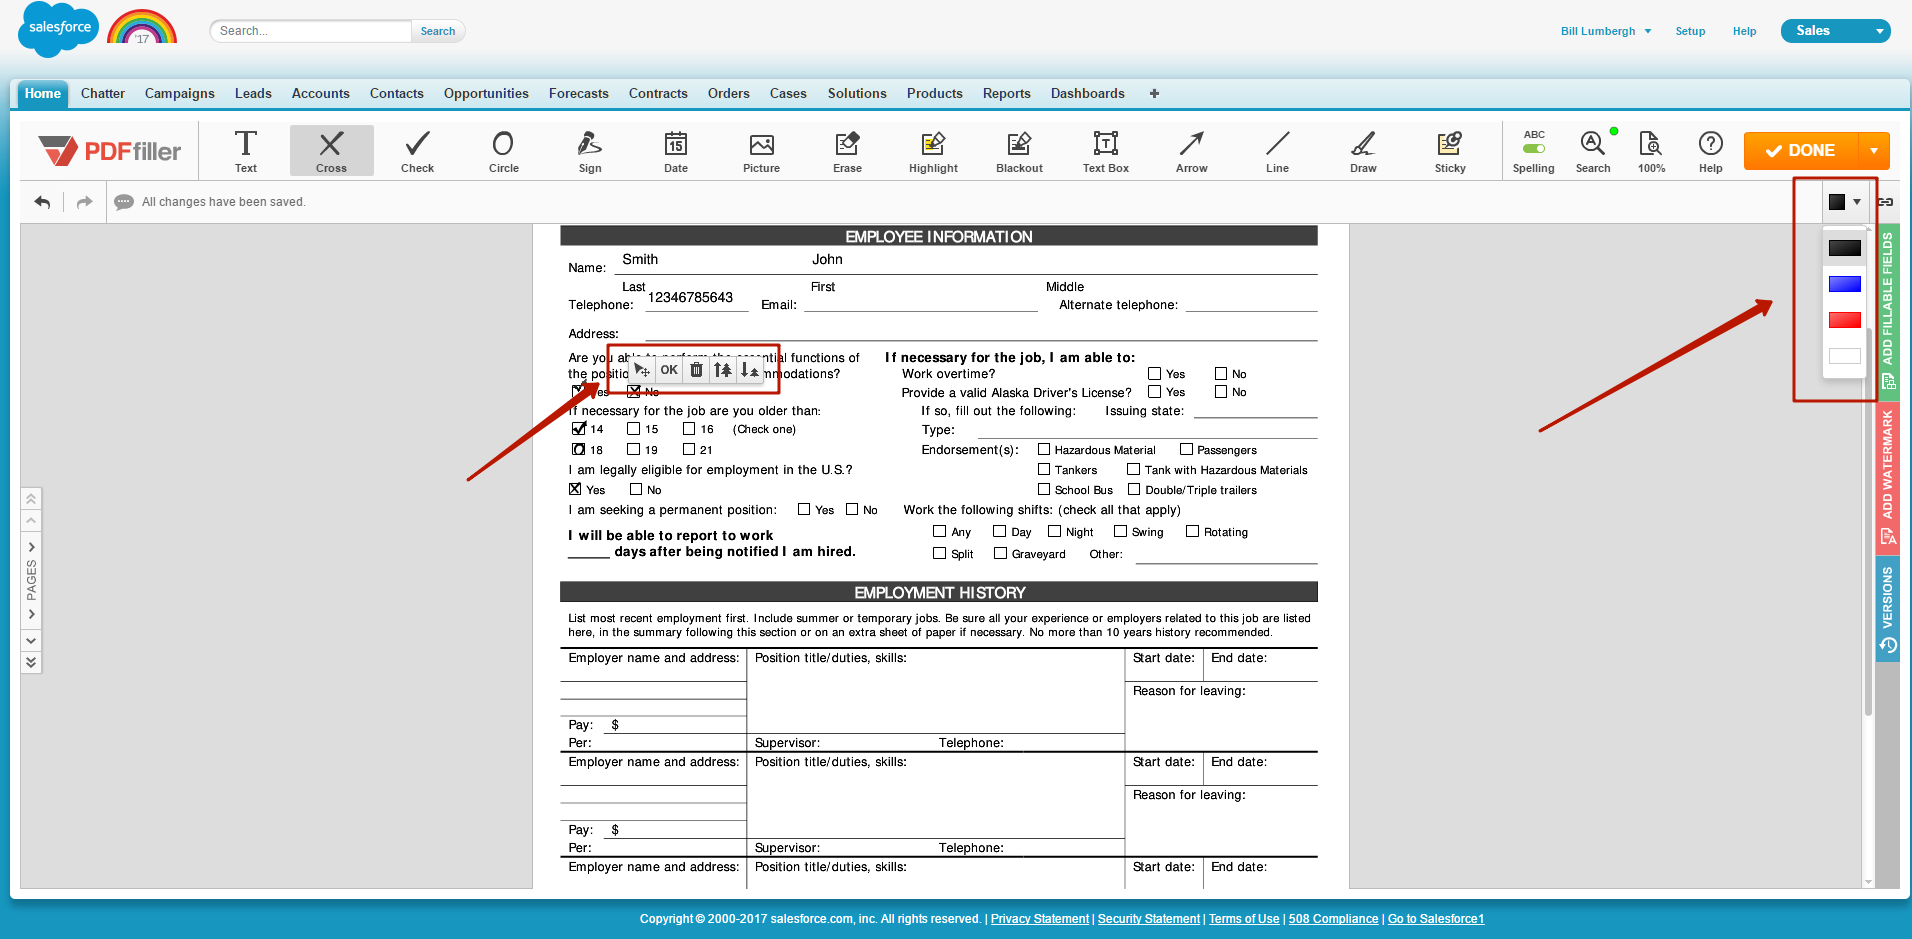Check the age 15 box
The width and height of the screenshot is (1912, 939).
(x=633, y=429)
